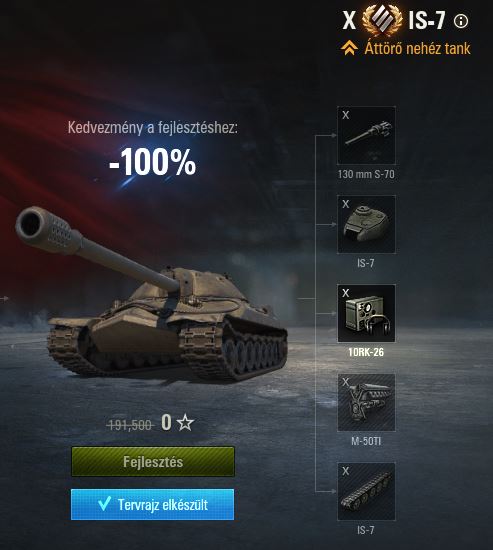Select the 130 mm S-70 gun module
Image resolution: width=493 pixels, height=550 pixels.
(366, 135)
